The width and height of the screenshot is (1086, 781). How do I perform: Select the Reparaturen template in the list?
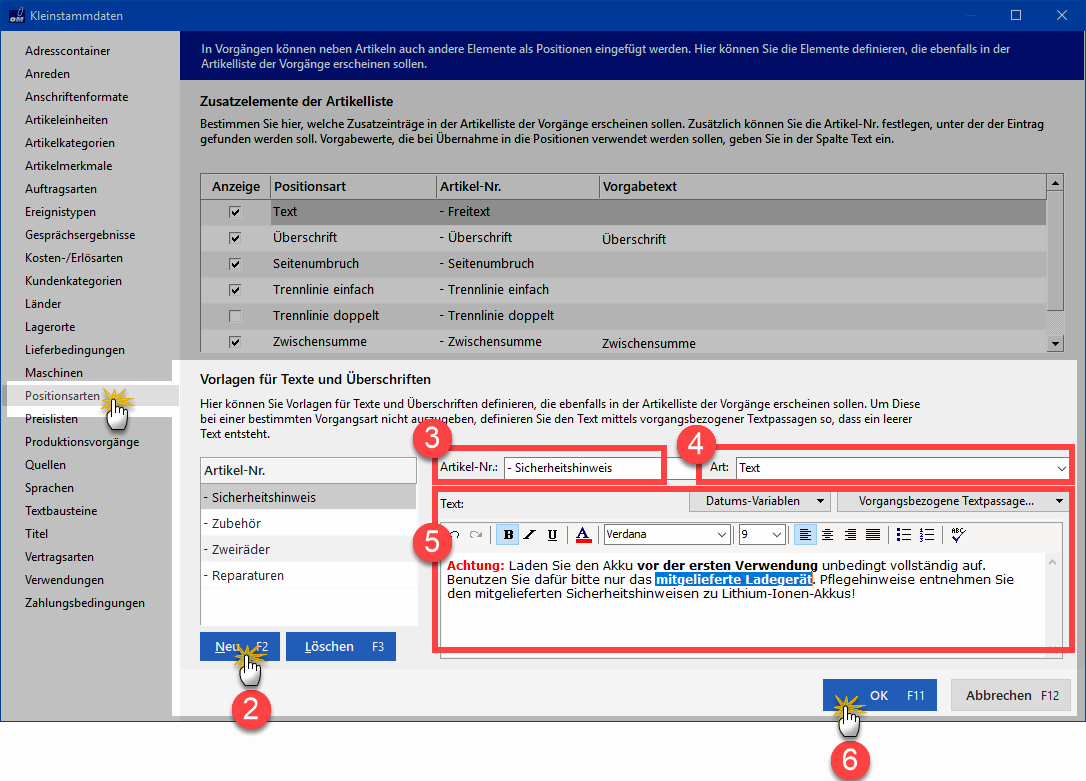(x=308, y=575)
